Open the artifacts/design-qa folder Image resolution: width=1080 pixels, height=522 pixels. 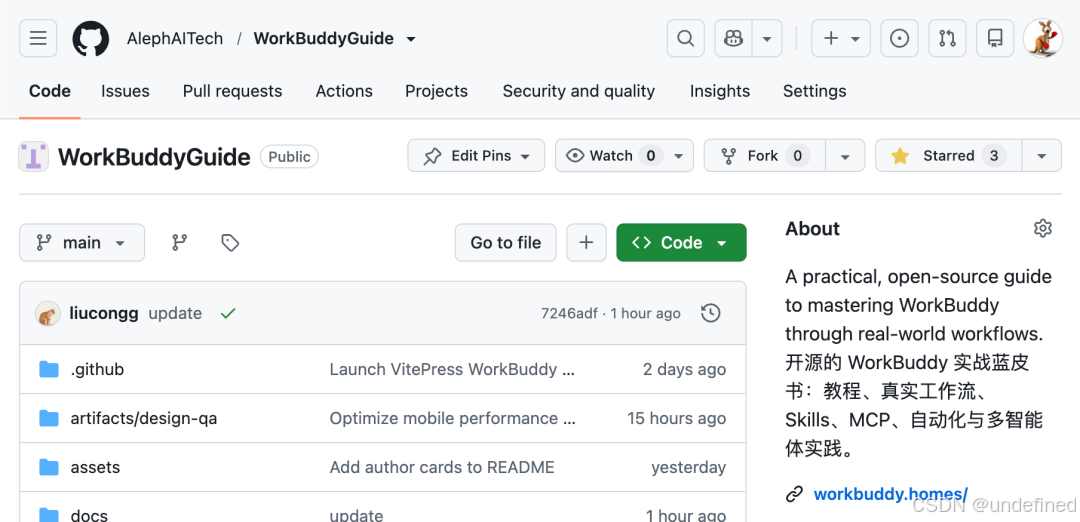tap(143, 418)
